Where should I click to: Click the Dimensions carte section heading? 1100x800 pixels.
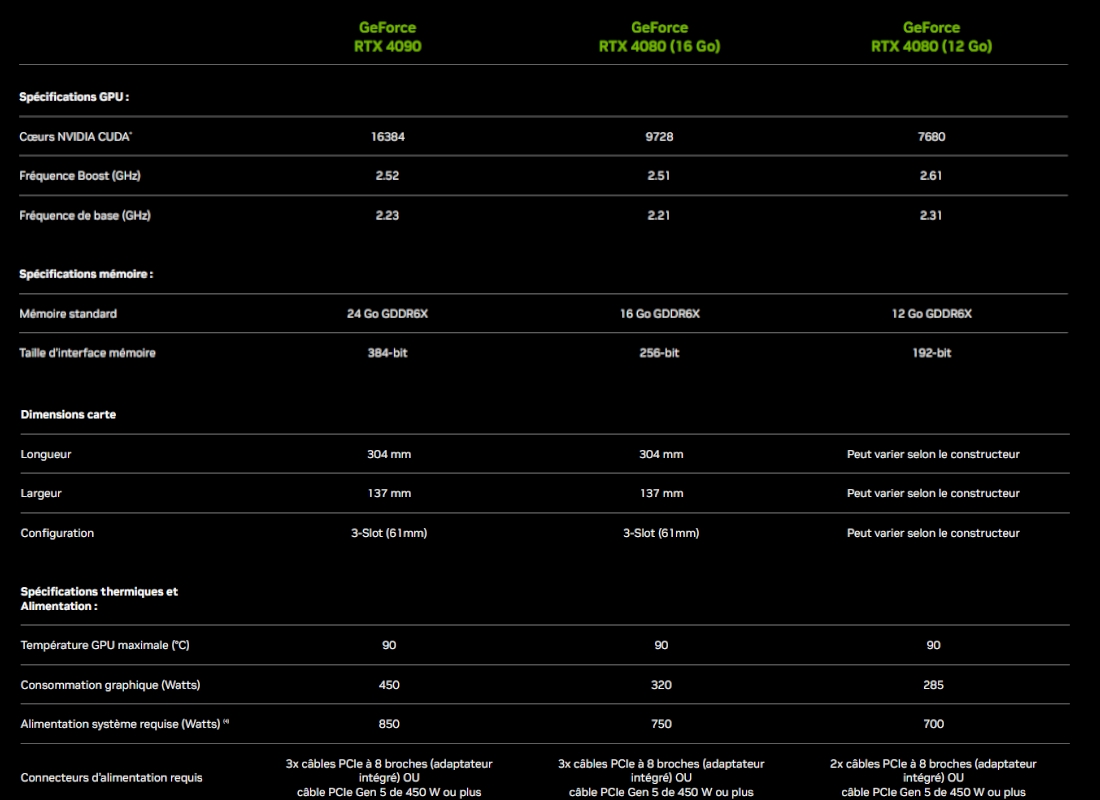[x=68, y=415]
